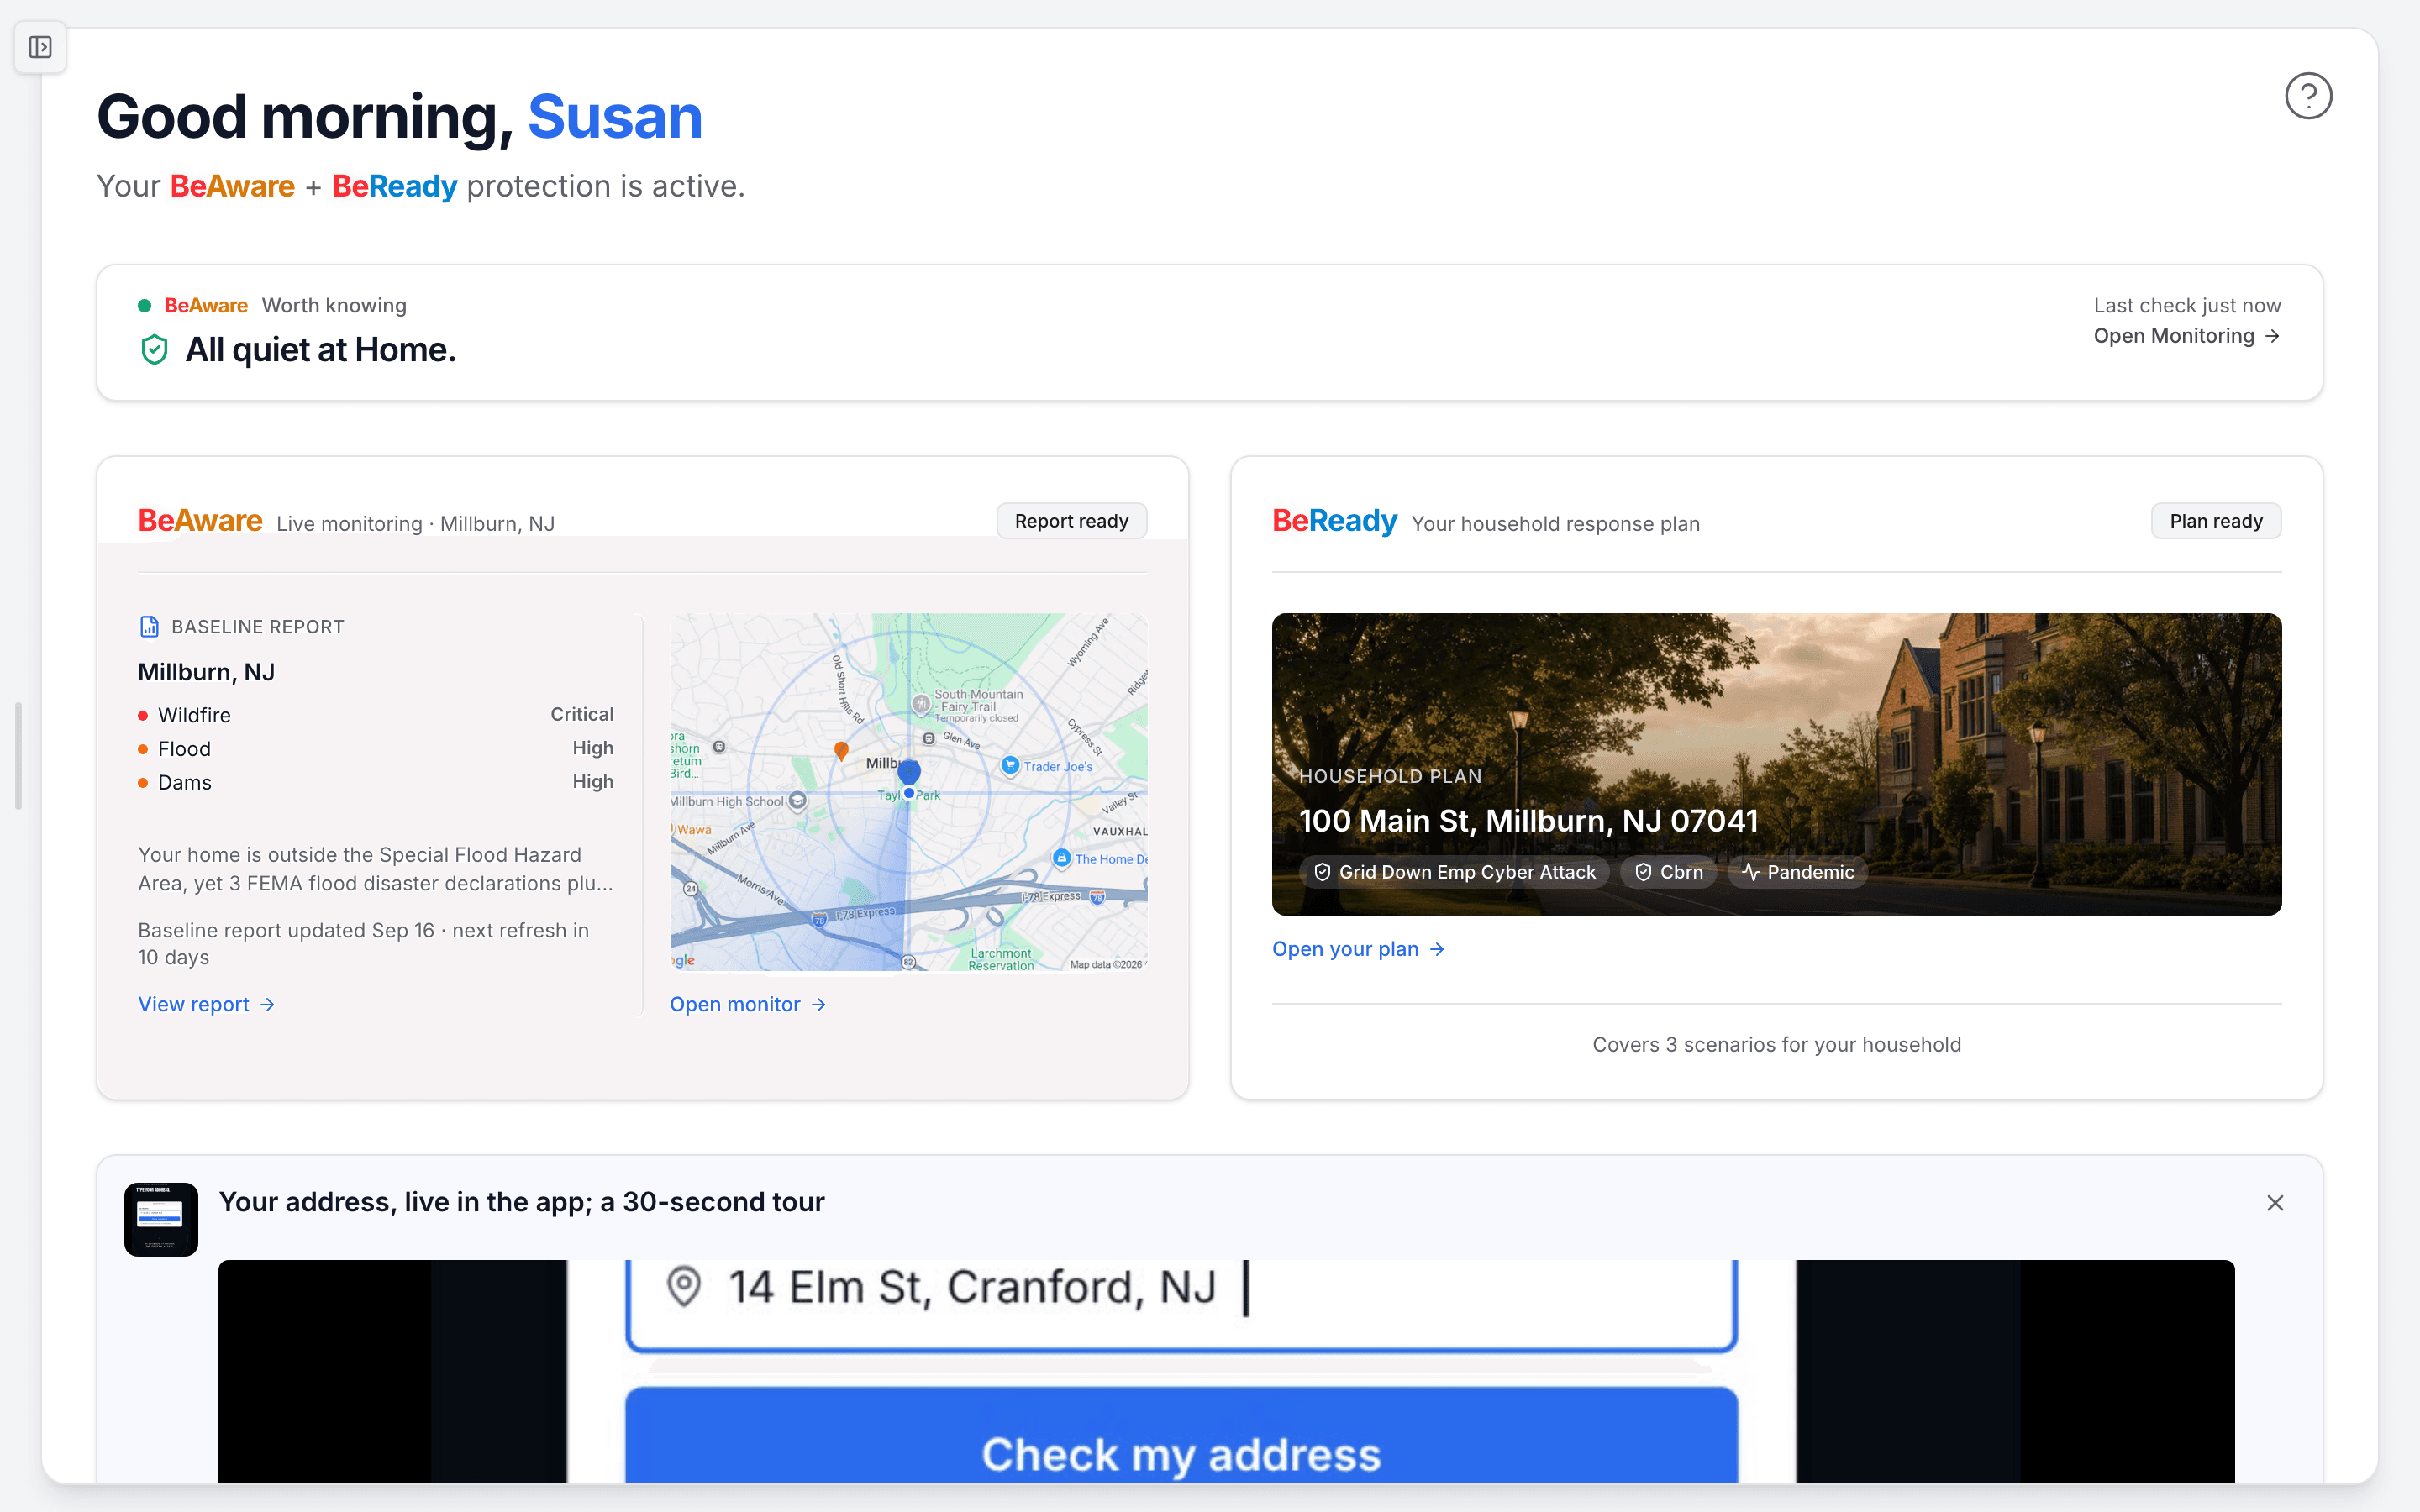Viewport: 2420px width, 1512px height.
Task: Dismiss the 30-second tour card
Action: [x=2275, y=1203]
